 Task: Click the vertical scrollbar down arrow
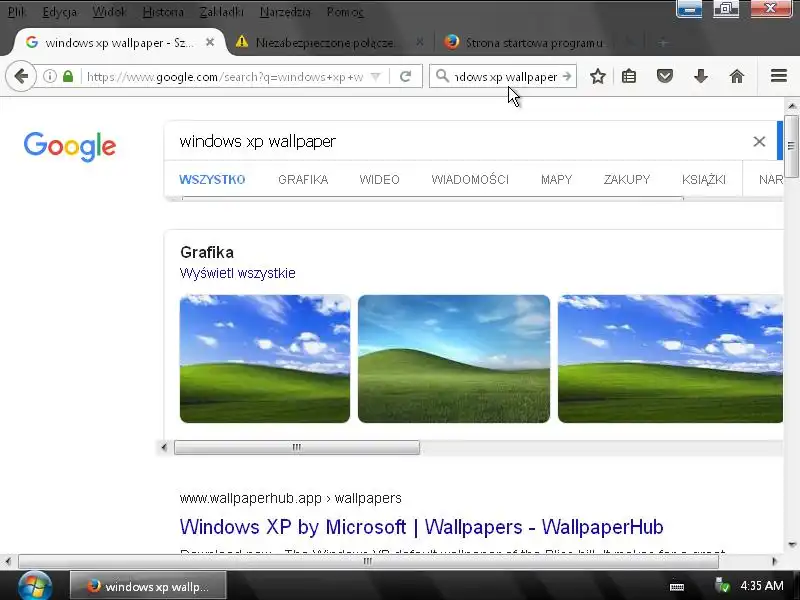[x=791, y=544]
